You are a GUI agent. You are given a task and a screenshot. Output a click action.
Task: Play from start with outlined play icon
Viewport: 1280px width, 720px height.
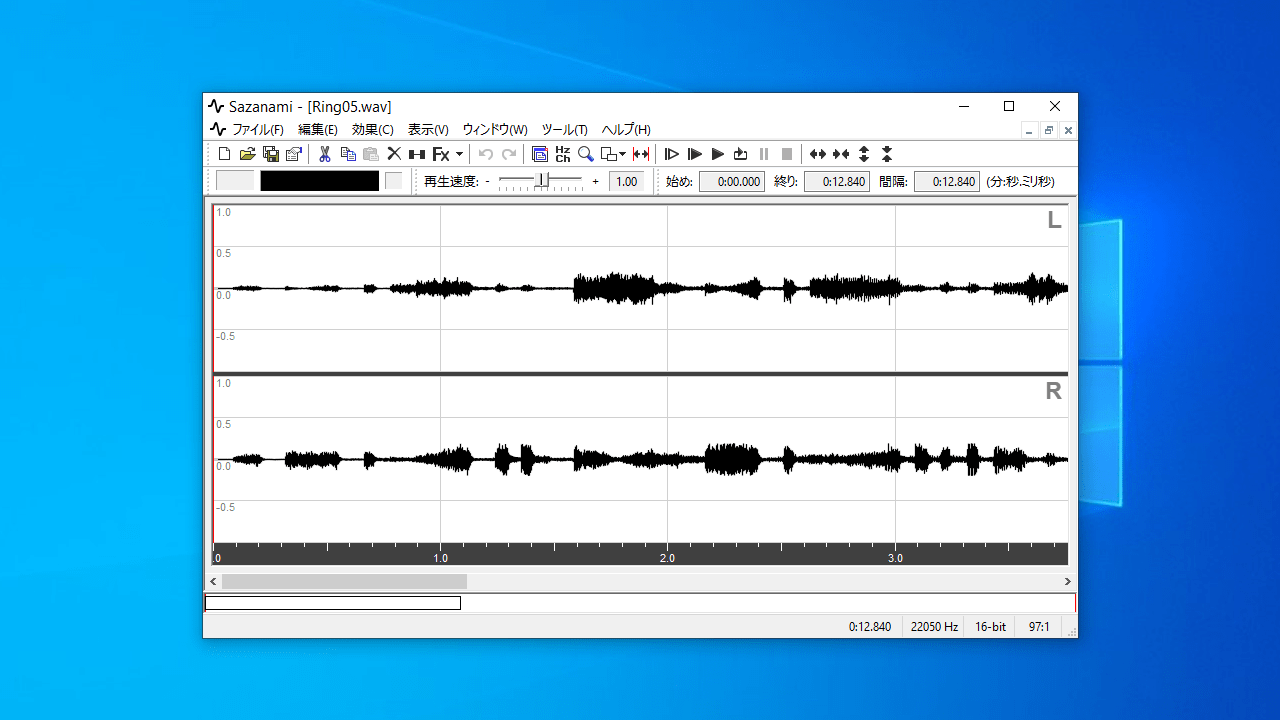point(672,154)
